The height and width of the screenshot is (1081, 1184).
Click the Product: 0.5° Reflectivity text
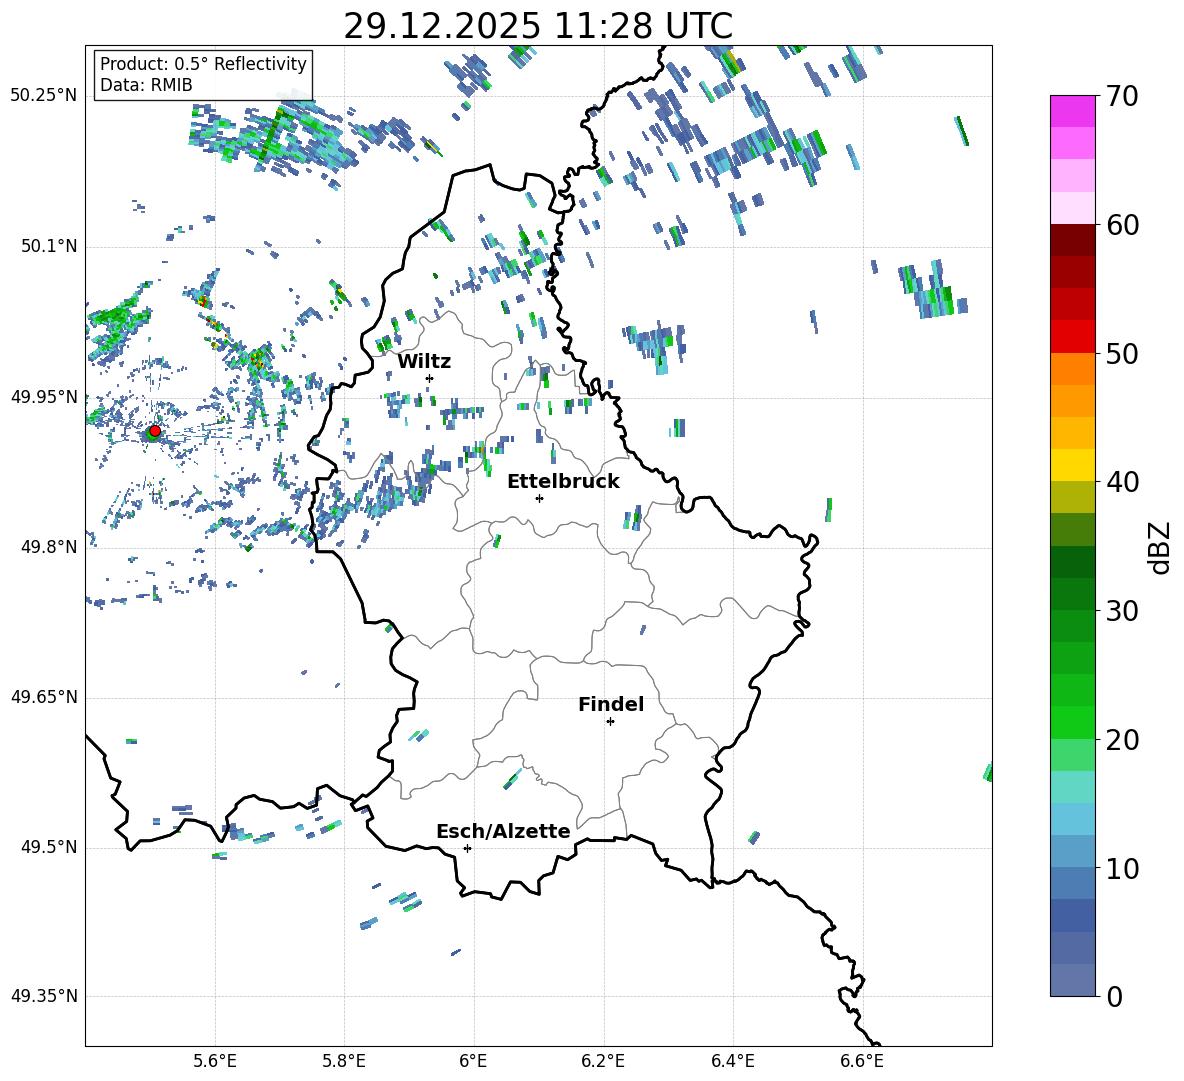pyautogui.click(x=203, y=64)
